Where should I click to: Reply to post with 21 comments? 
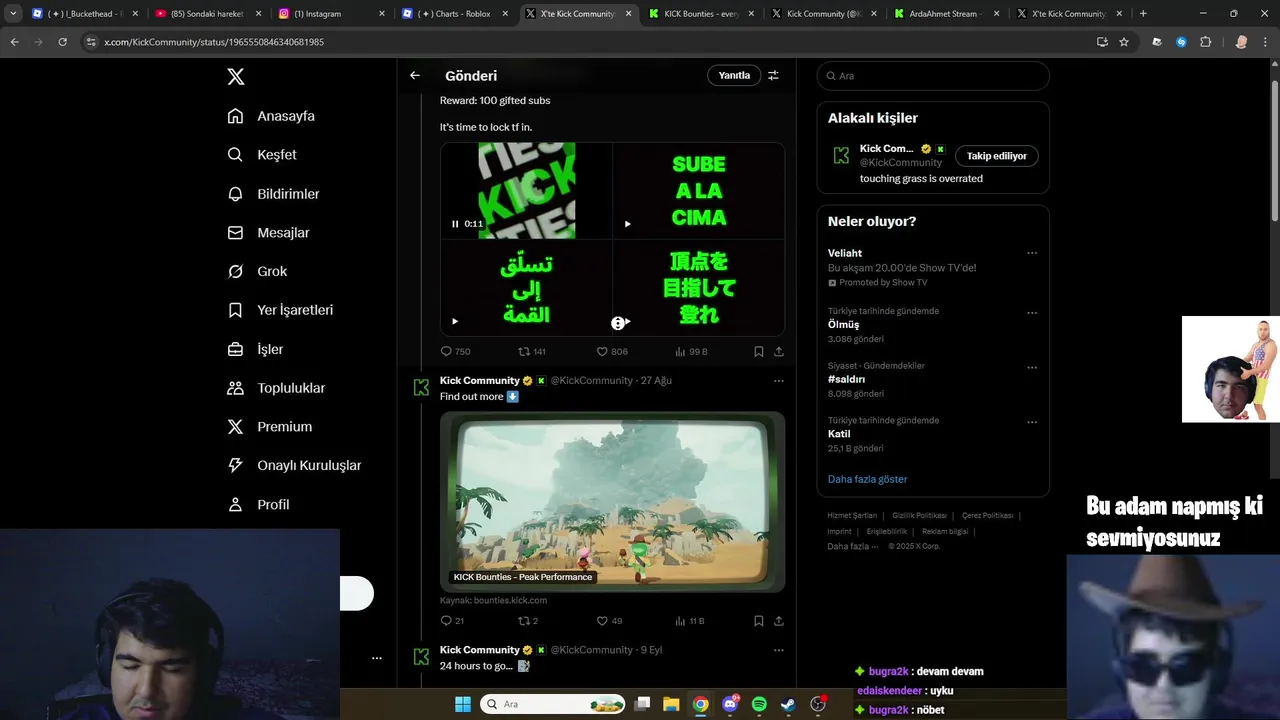point(452,621)
